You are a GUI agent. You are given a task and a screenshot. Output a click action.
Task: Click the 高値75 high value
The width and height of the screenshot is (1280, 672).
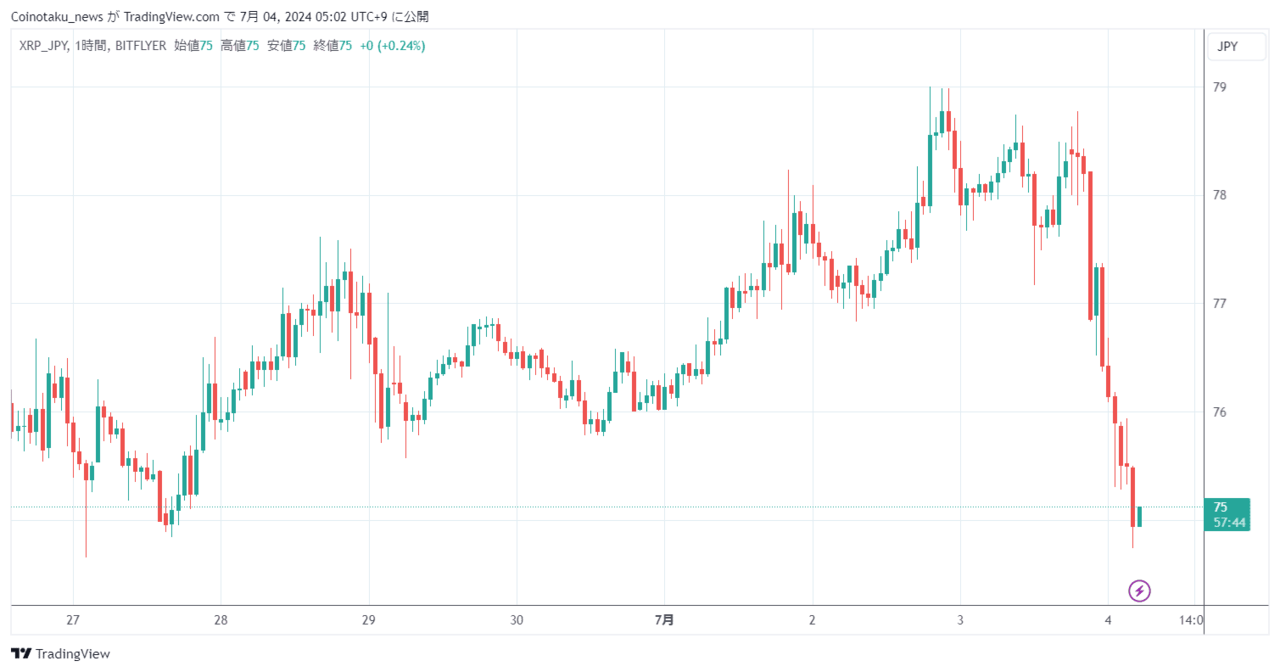point(240,46)
